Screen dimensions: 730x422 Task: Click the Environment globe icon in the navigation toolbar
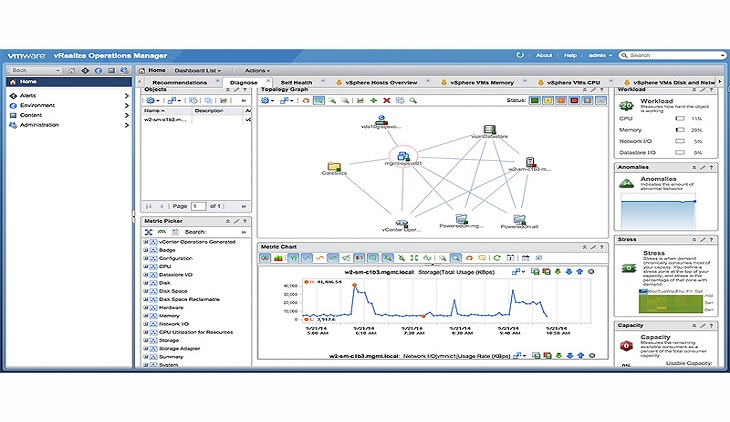click(x=98, y=71)
